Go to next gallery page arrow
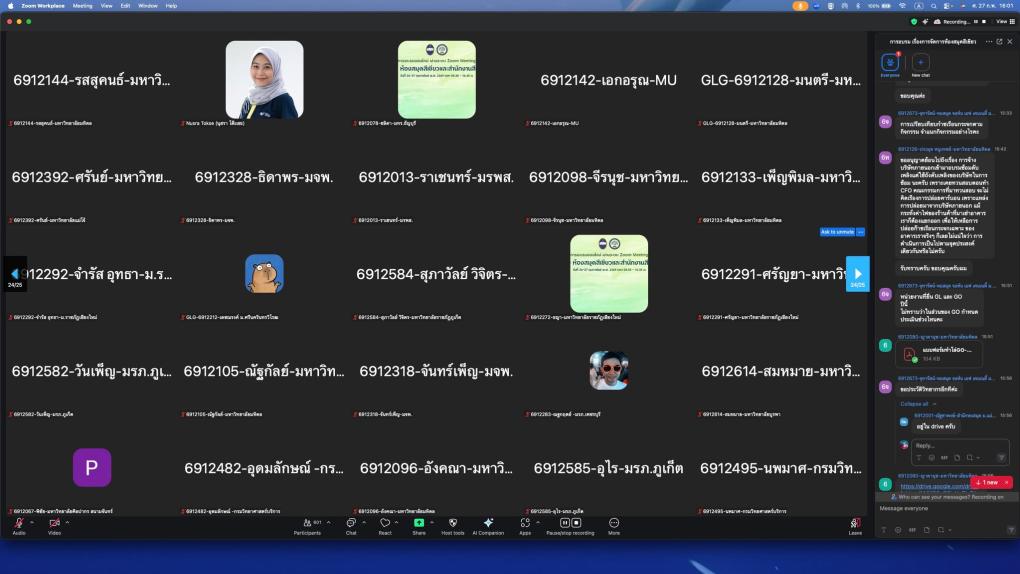The height and width of the screenshot is (574, 1020). point(857,273)
